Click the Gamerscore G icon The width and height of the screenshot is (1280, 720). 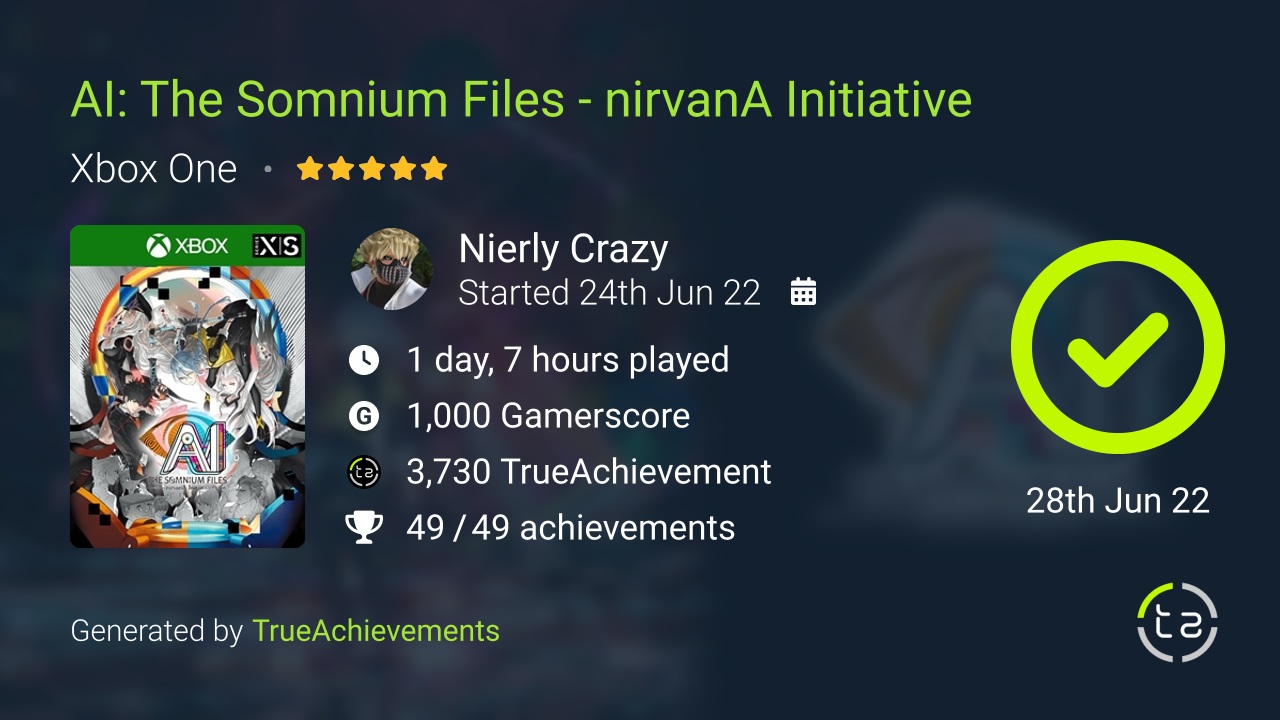point(364,416)
